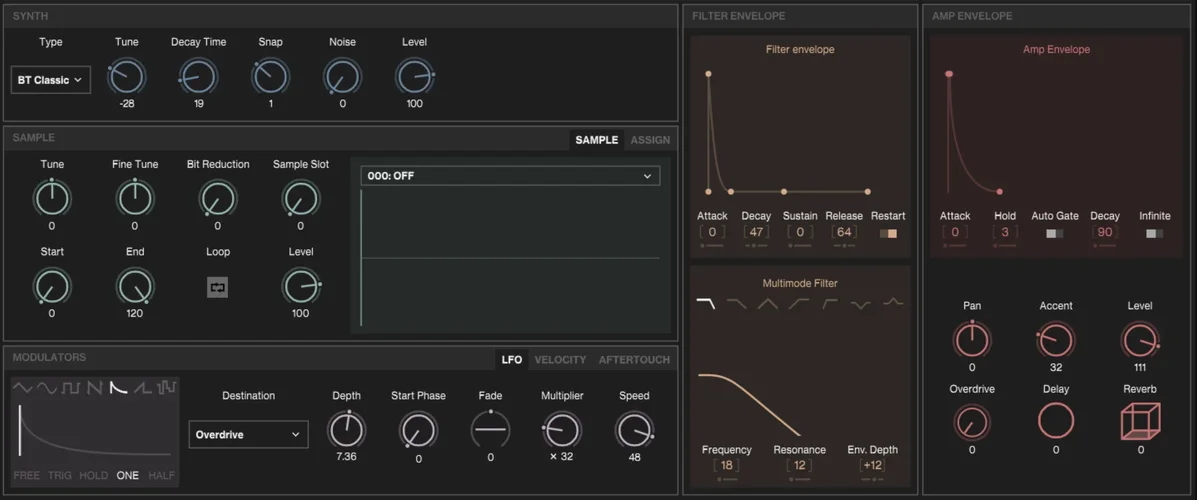Switch to the ASSIGN tab

(650, 140)
